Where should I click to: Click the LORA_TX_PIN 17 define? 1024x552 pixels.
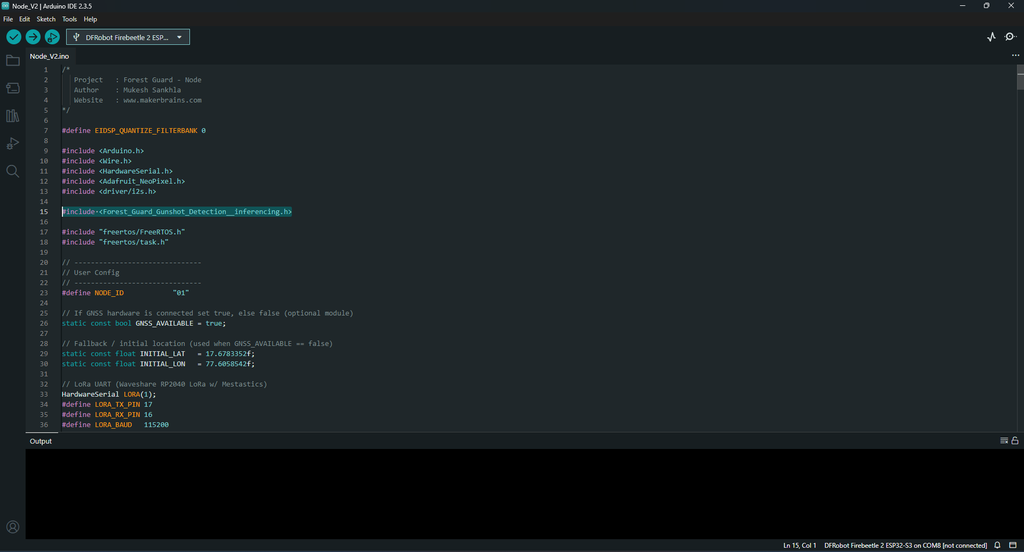[107, 404]
